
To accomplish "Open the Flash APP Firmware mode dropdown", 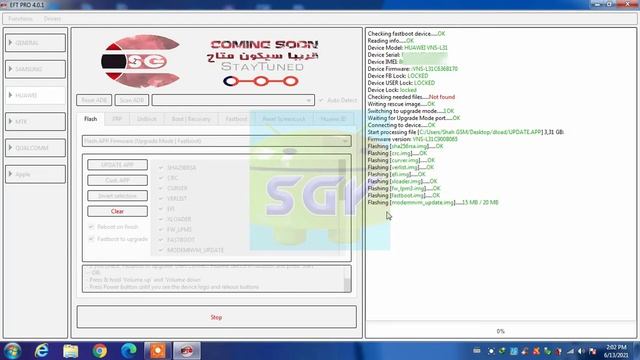I will [217, 141].
